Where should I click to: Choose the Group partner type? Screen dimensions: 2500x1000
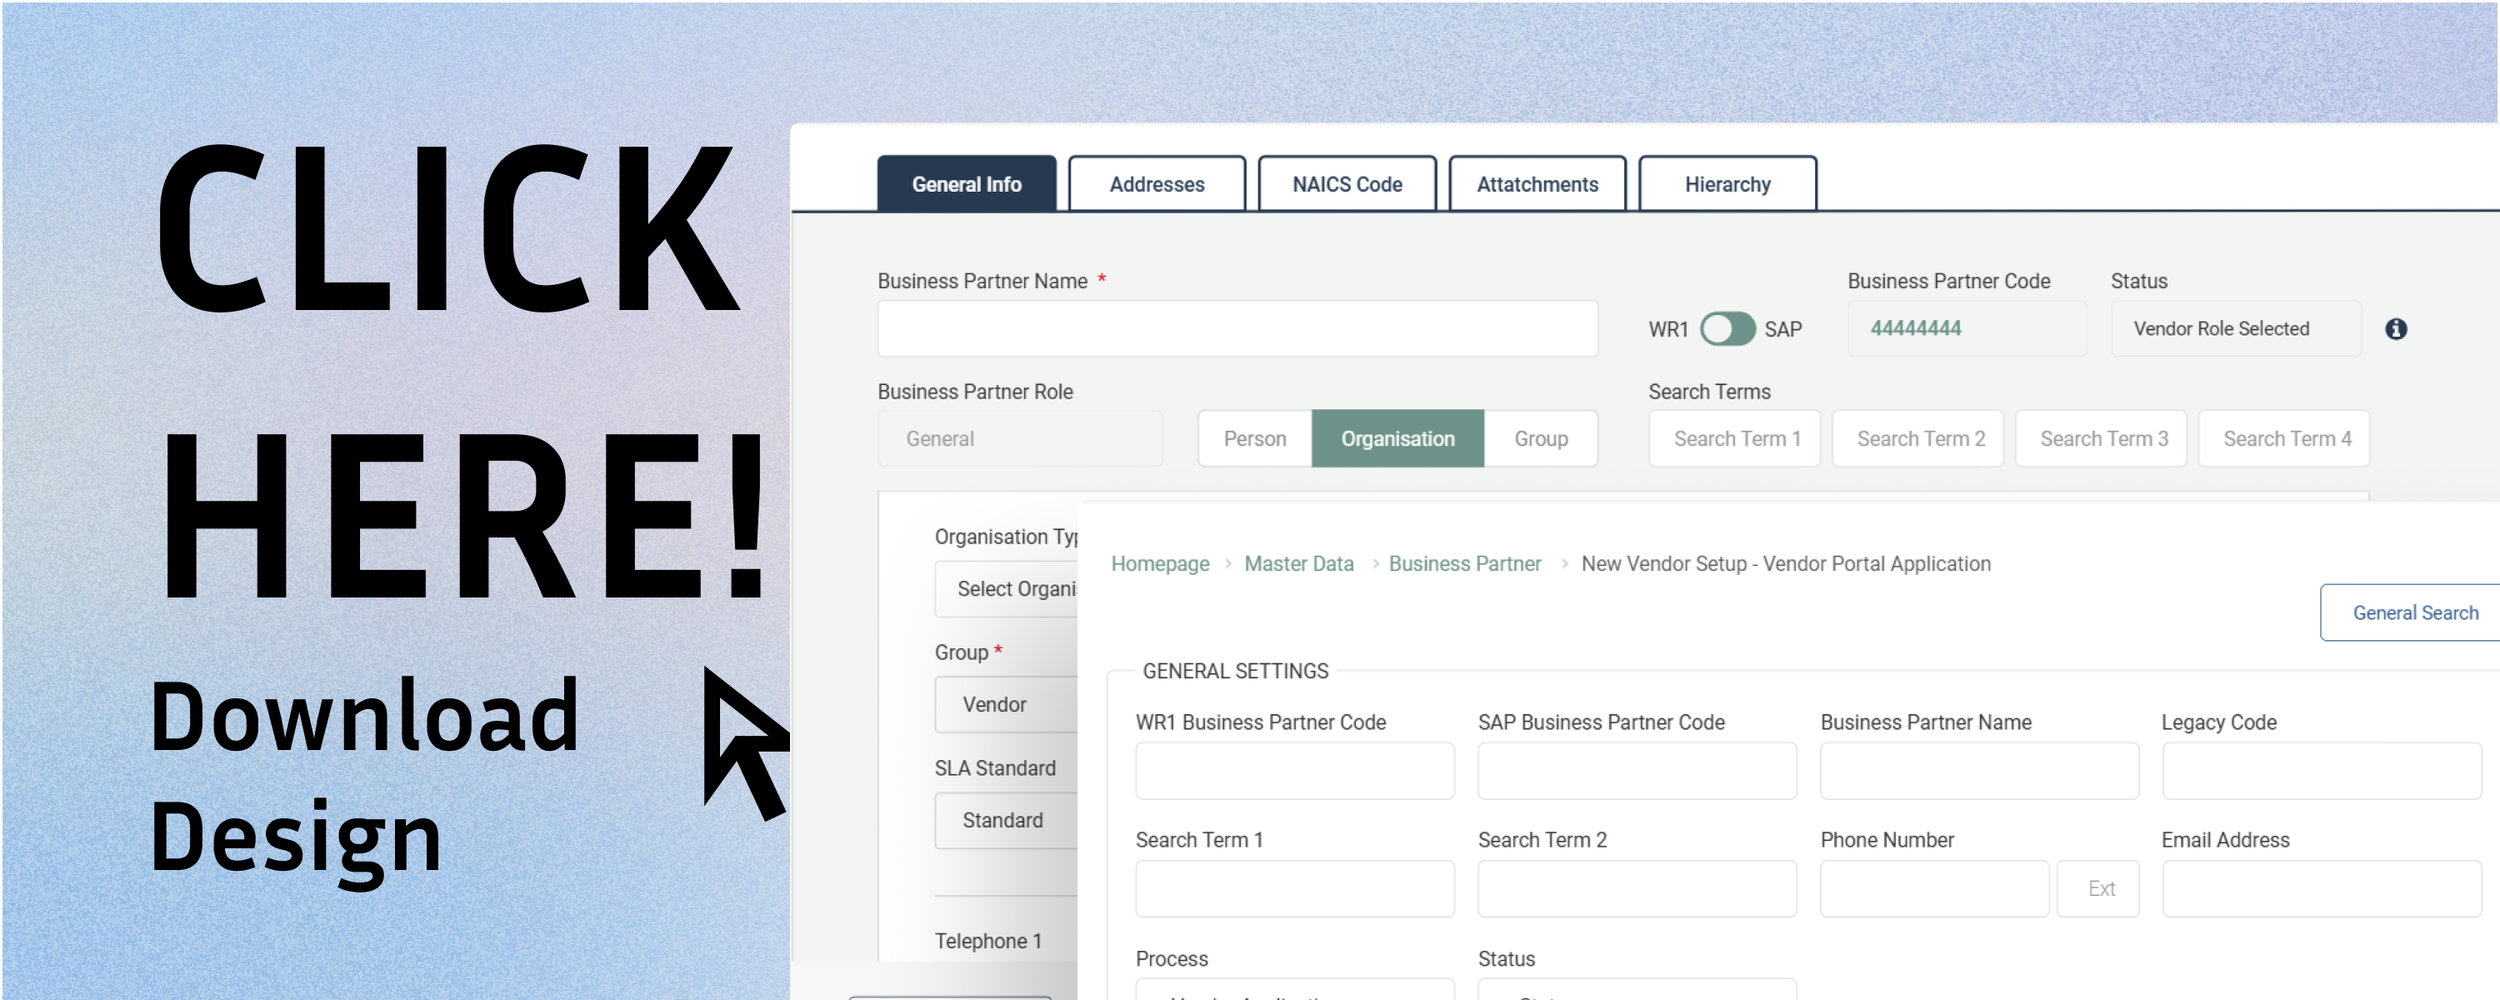tap(1541, 439)
